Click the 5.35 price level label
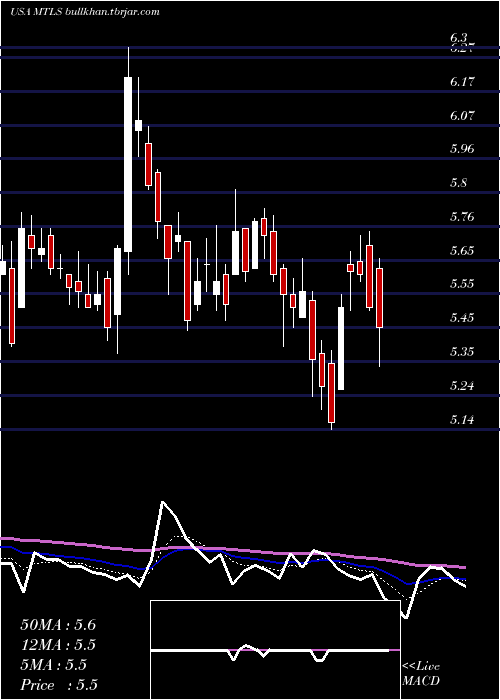 (462, 351)
